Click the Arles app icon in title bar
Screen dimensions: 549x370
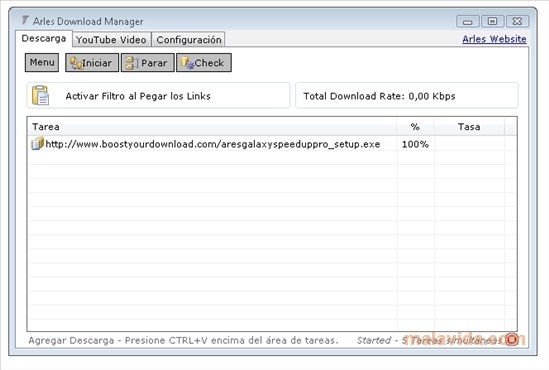click(x=25, y=20)
